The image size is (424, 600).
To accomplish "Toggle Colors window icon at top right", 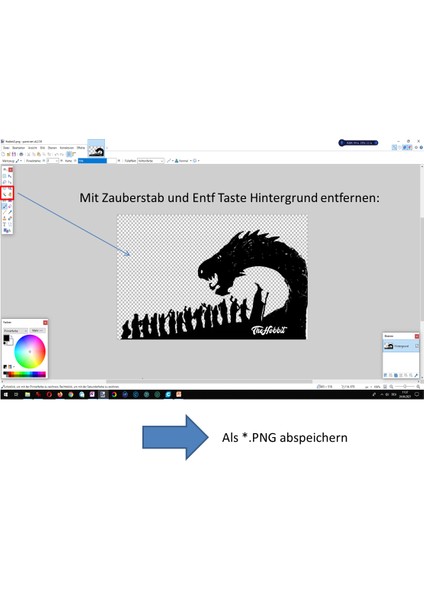I will point(410,147).
